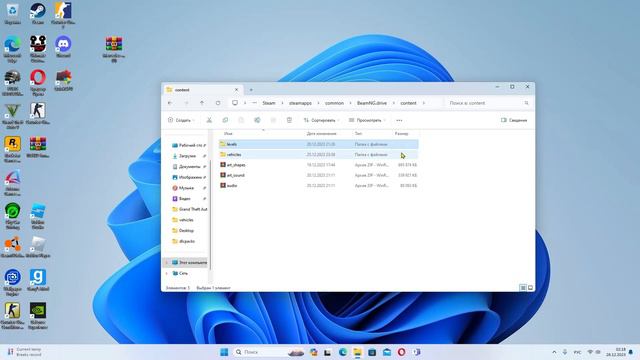Viewport: 640px width, 360px height.
Task: Delete the selected item with trash icon
Action: coord(289,120)
